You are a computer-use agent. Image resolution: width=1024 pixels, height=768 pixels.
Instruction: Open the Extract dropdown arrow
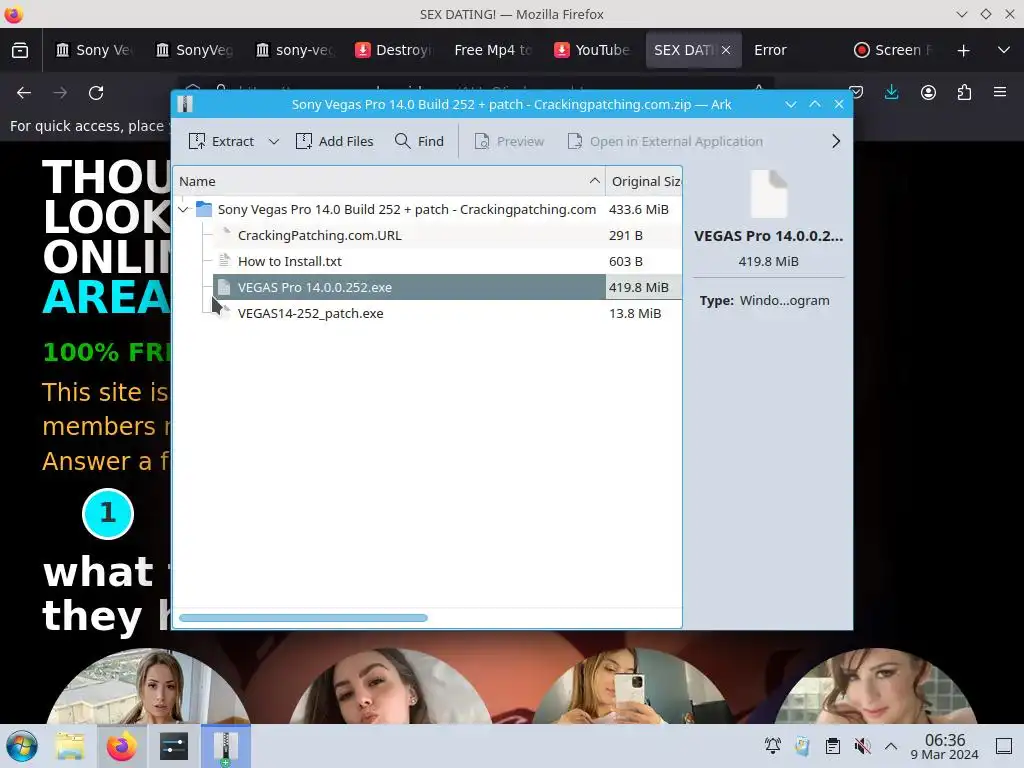click(x=274, y=141)
